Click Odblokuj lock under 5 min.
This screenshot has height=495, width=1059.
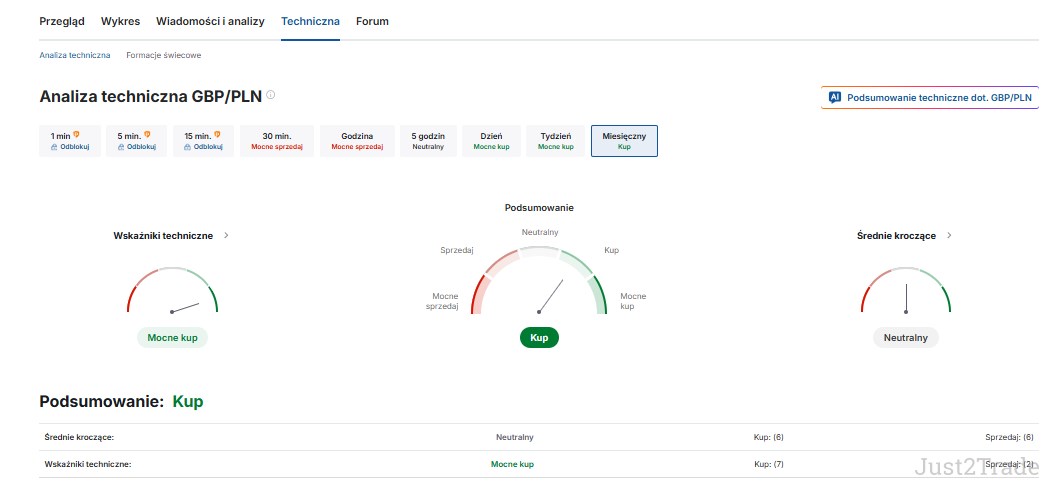(x=136, y=147)
